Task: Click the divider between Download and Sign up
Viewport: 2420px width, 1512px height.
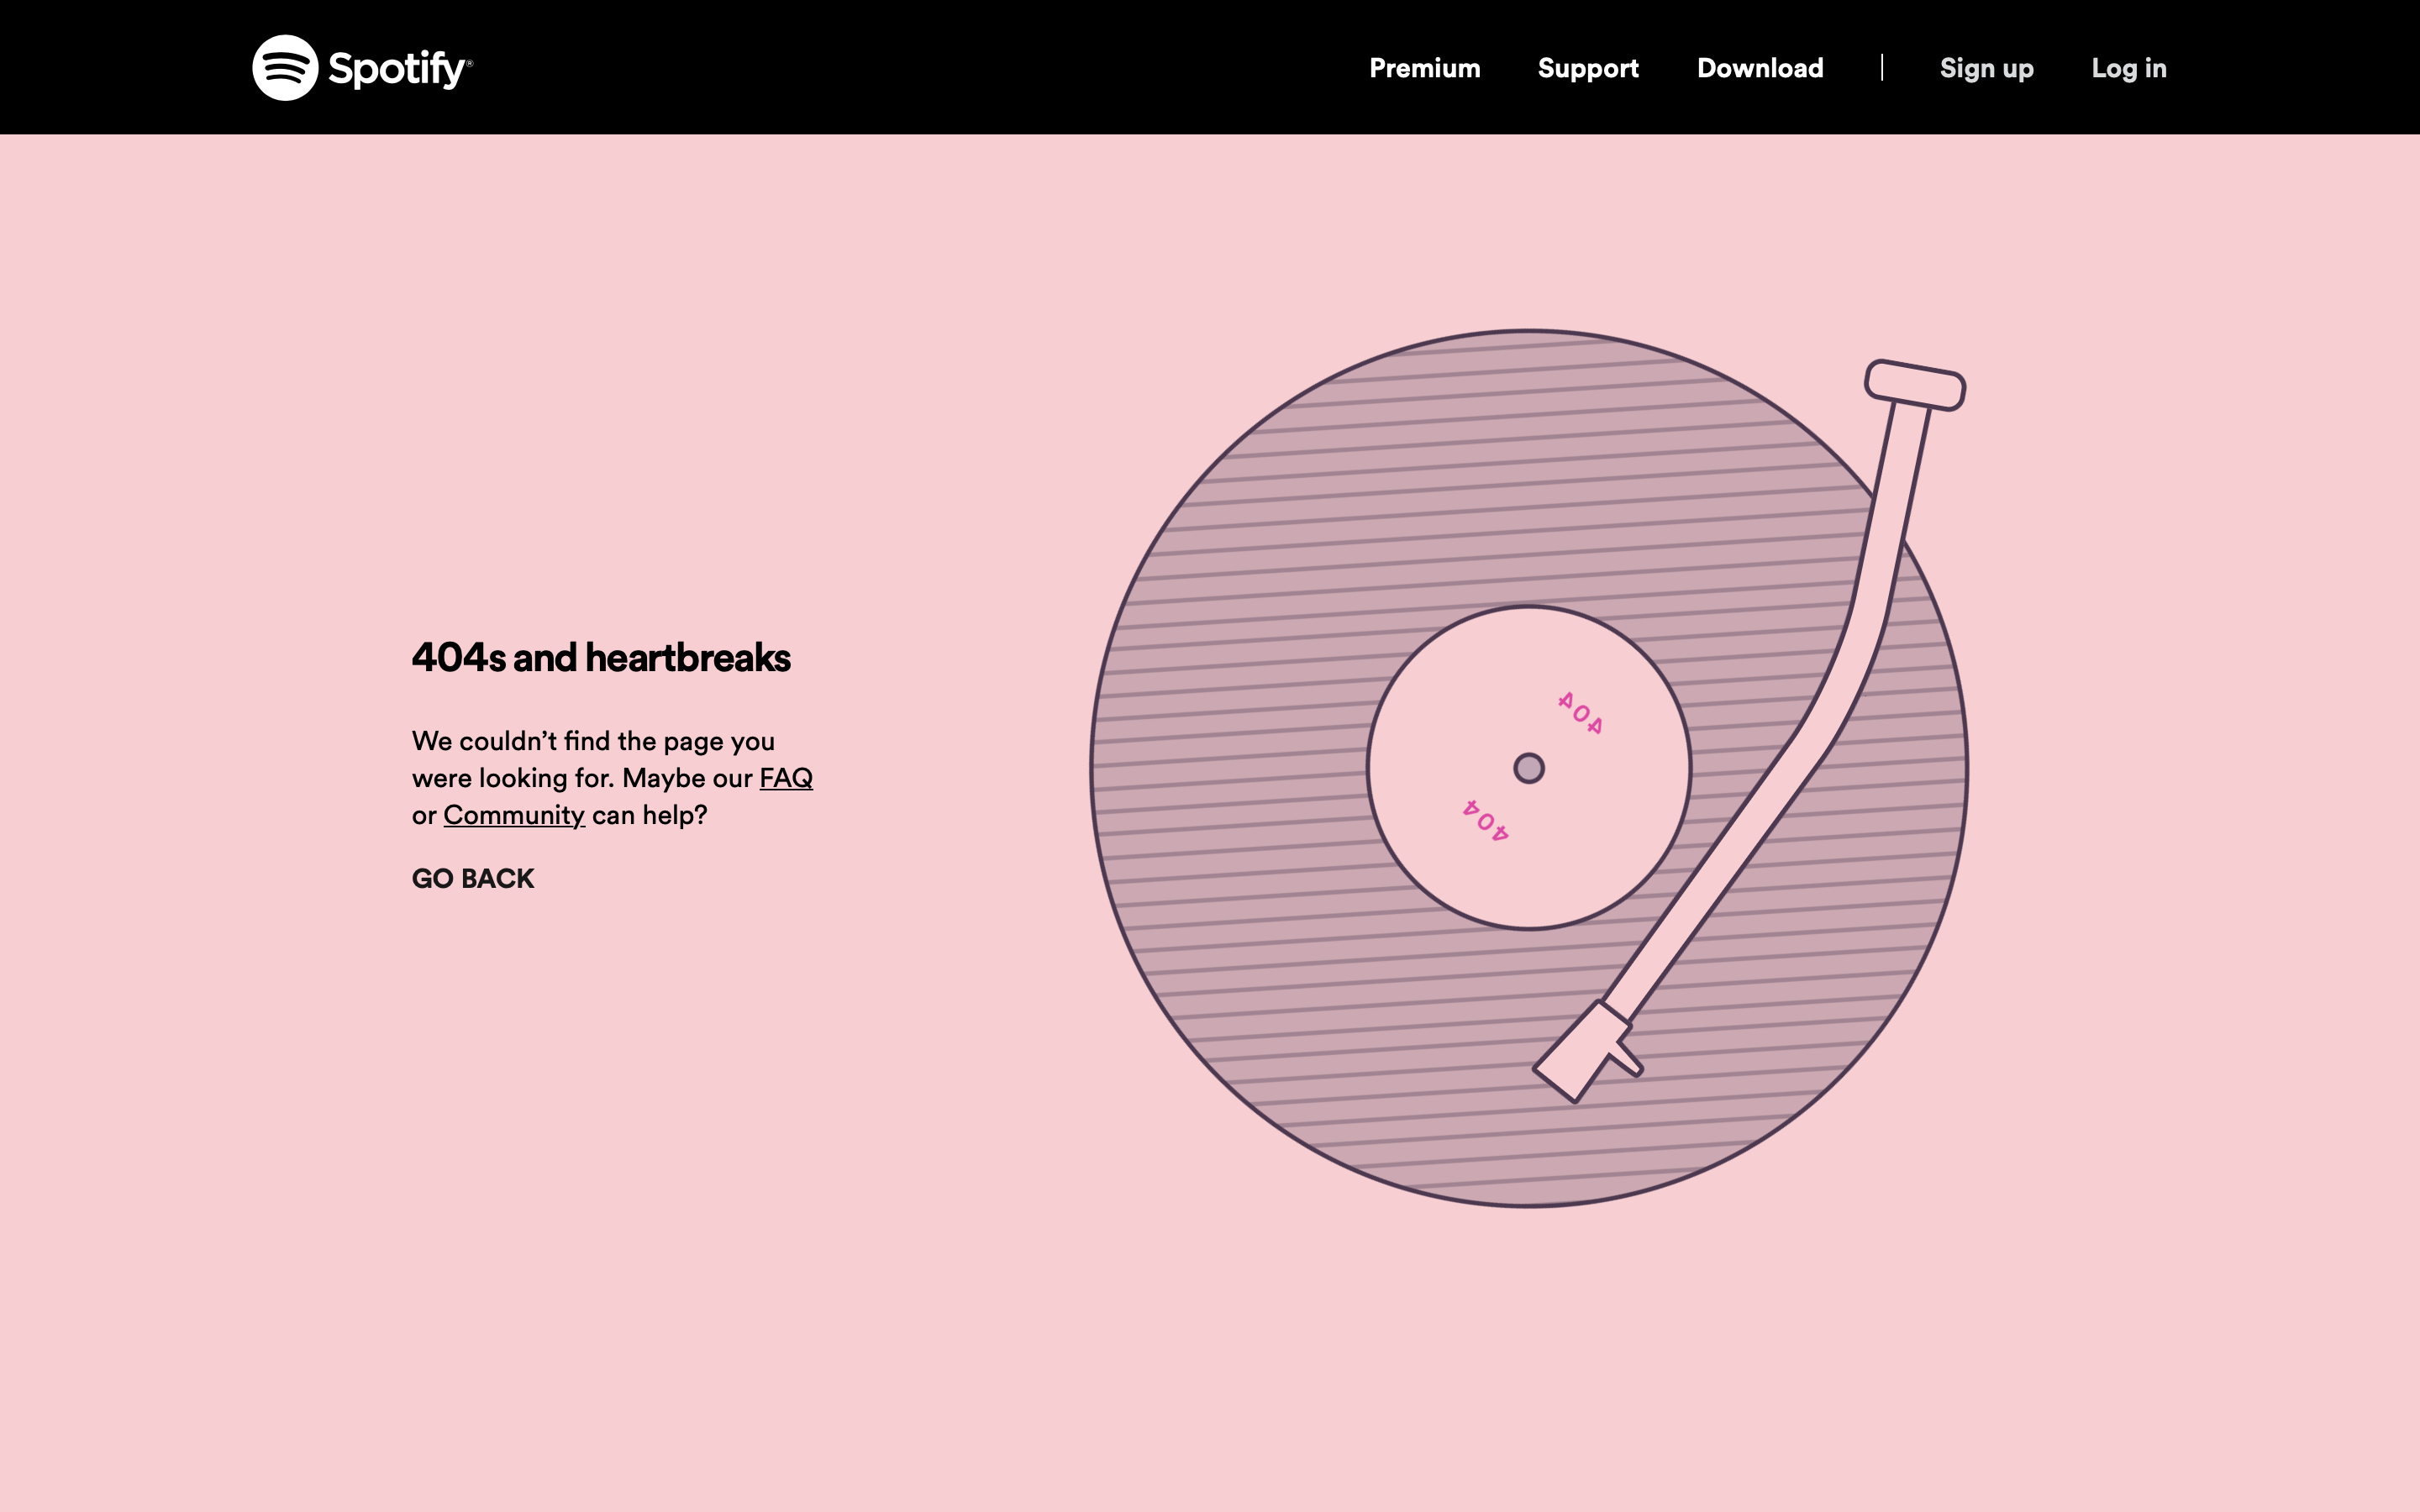Action: 1882,67
